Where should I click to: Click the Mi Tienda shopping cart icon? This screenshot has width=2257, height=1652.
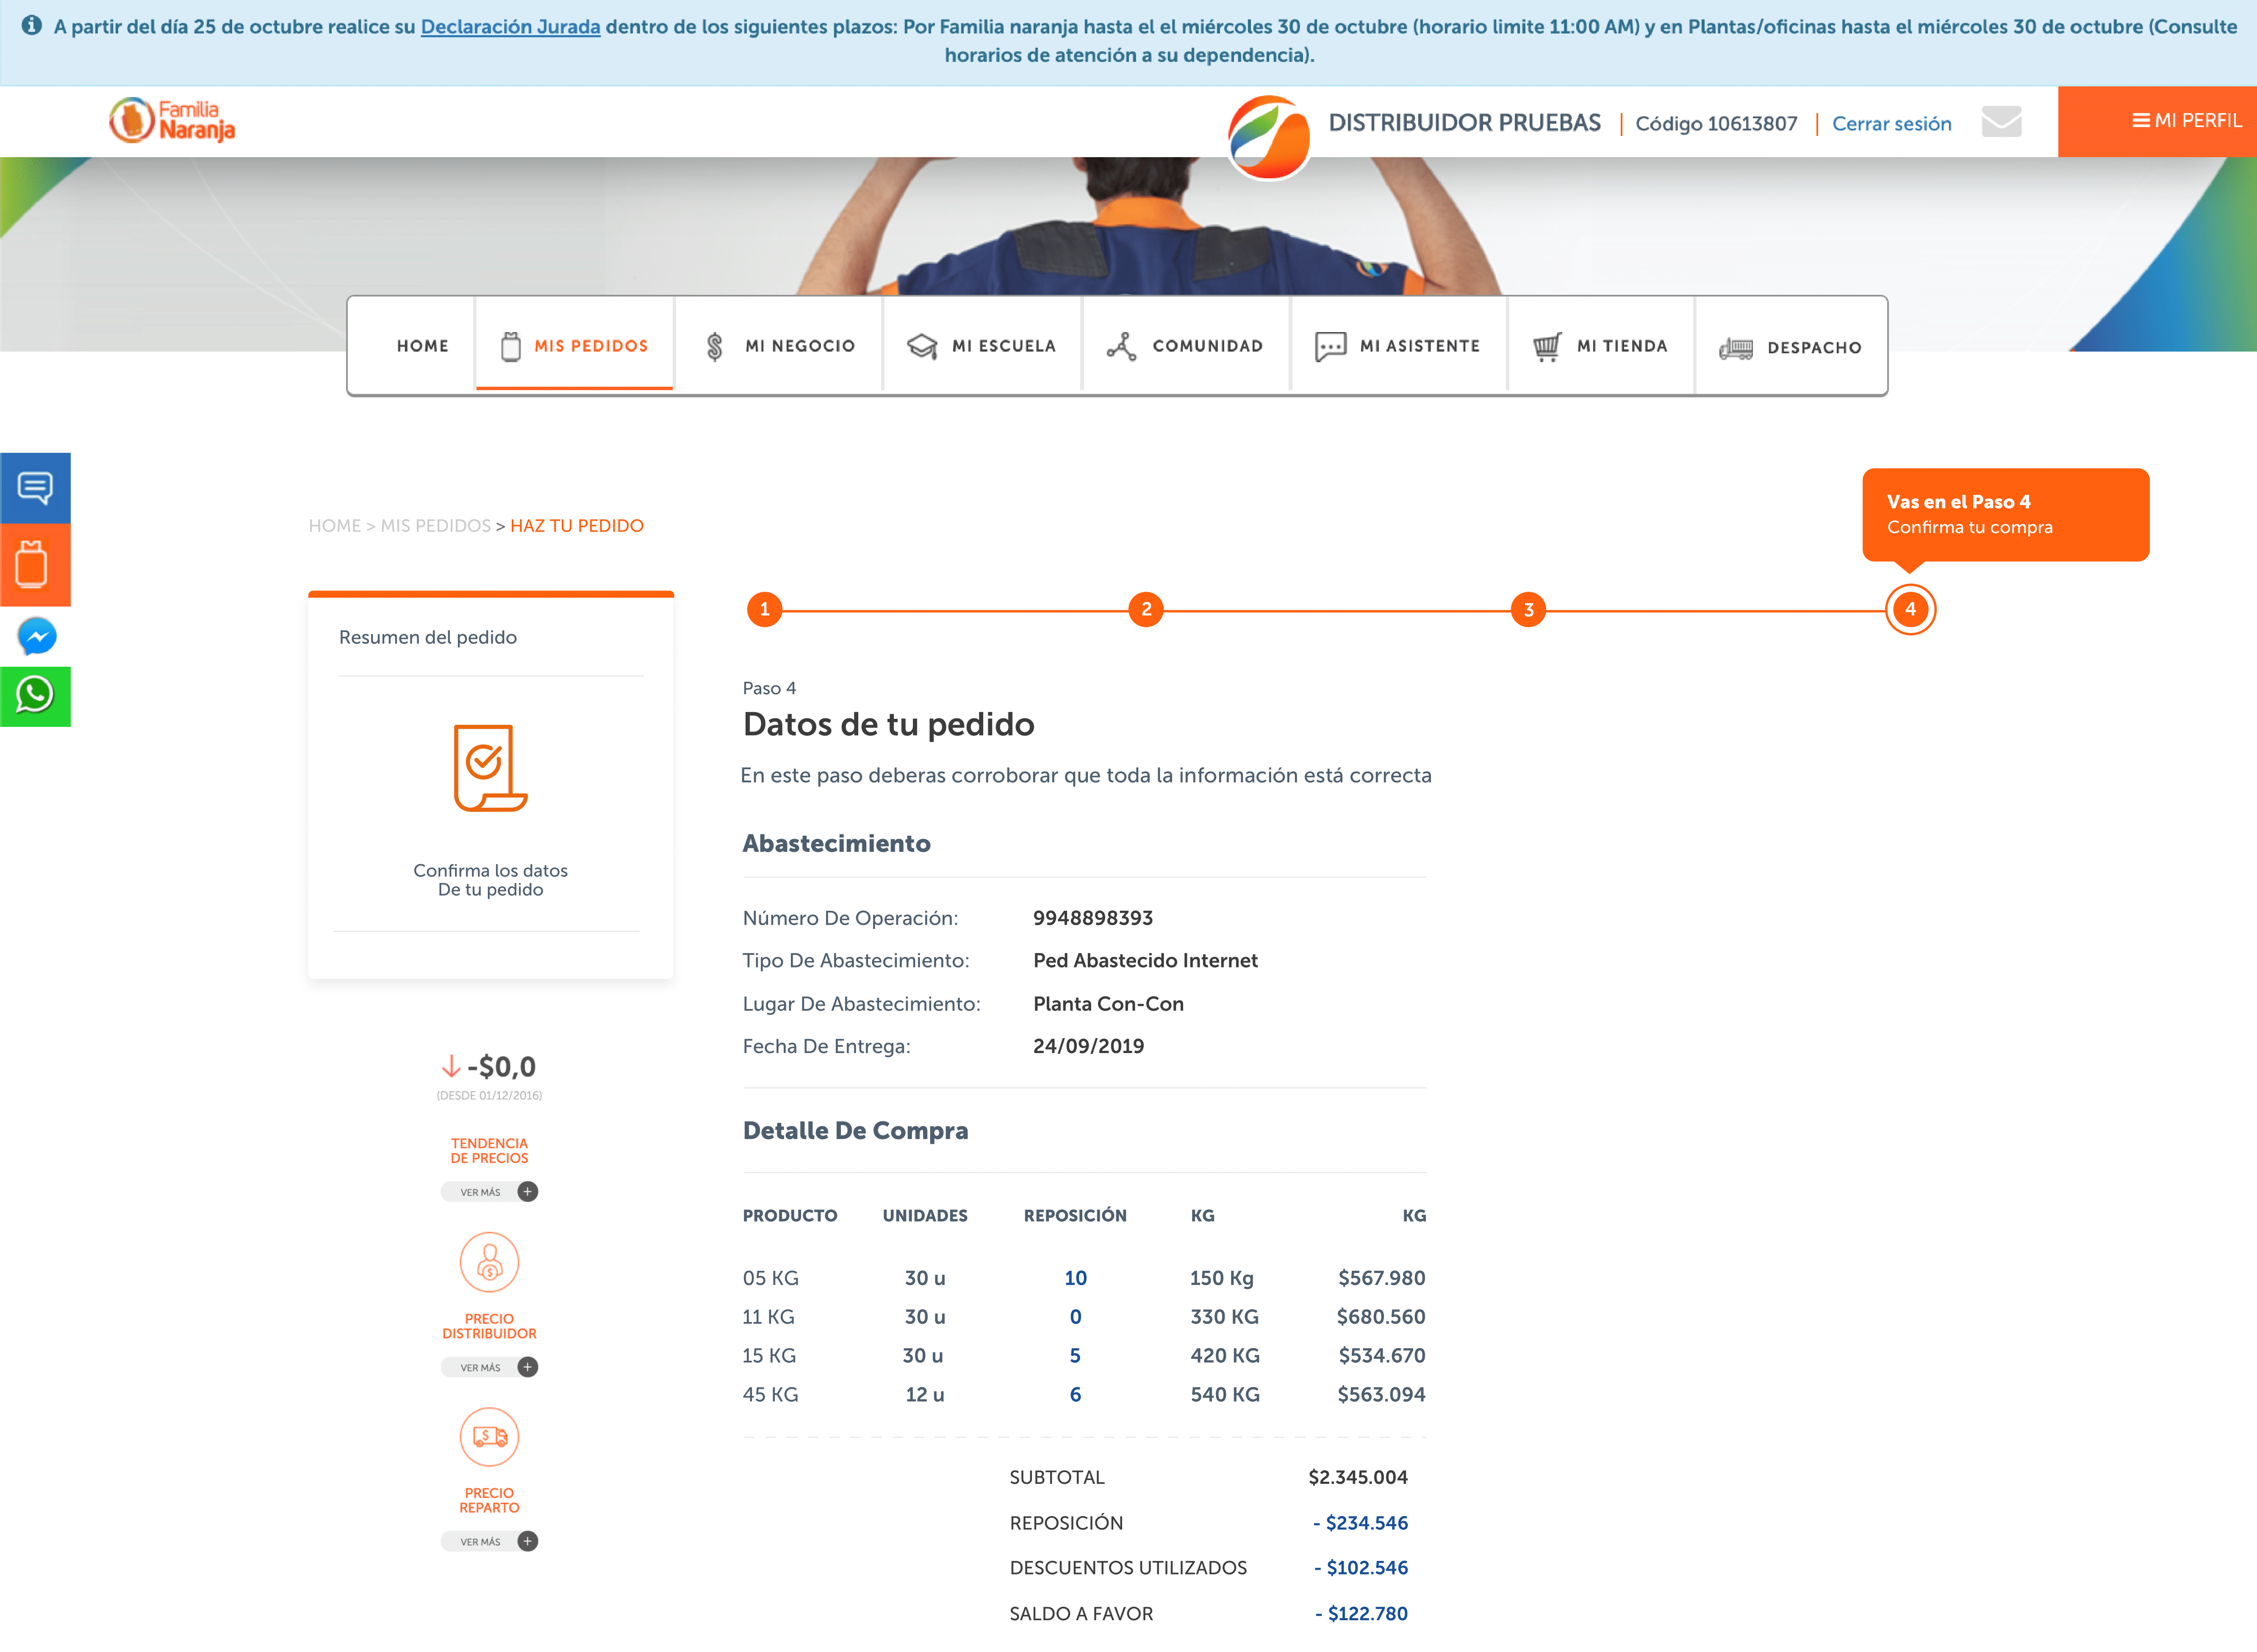pos(1546,347)
